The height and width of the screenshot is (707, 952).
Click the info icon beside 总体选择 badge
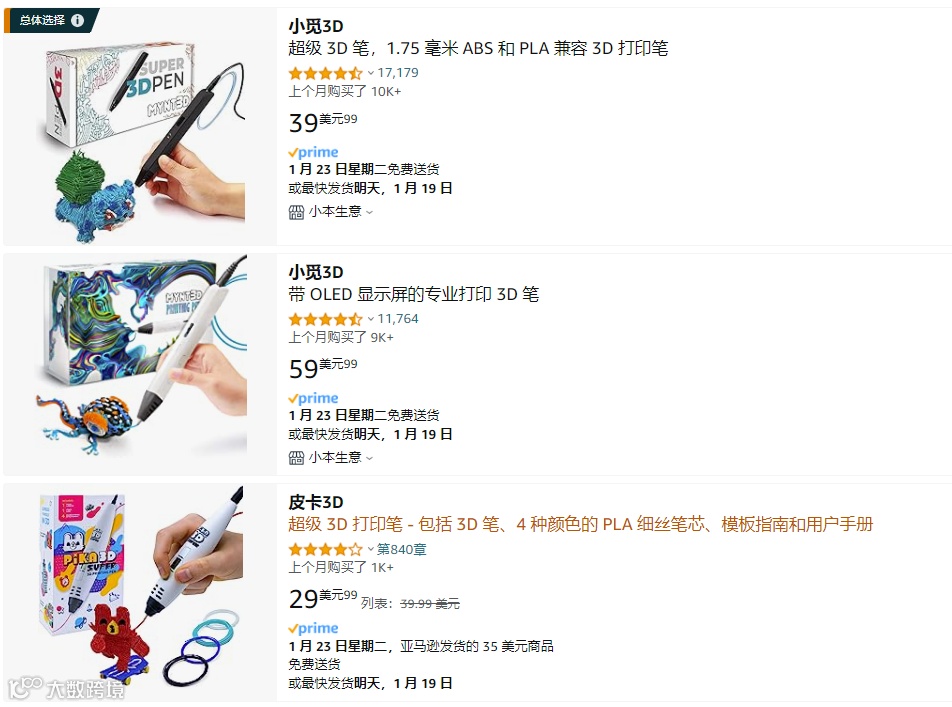point(78,20)
